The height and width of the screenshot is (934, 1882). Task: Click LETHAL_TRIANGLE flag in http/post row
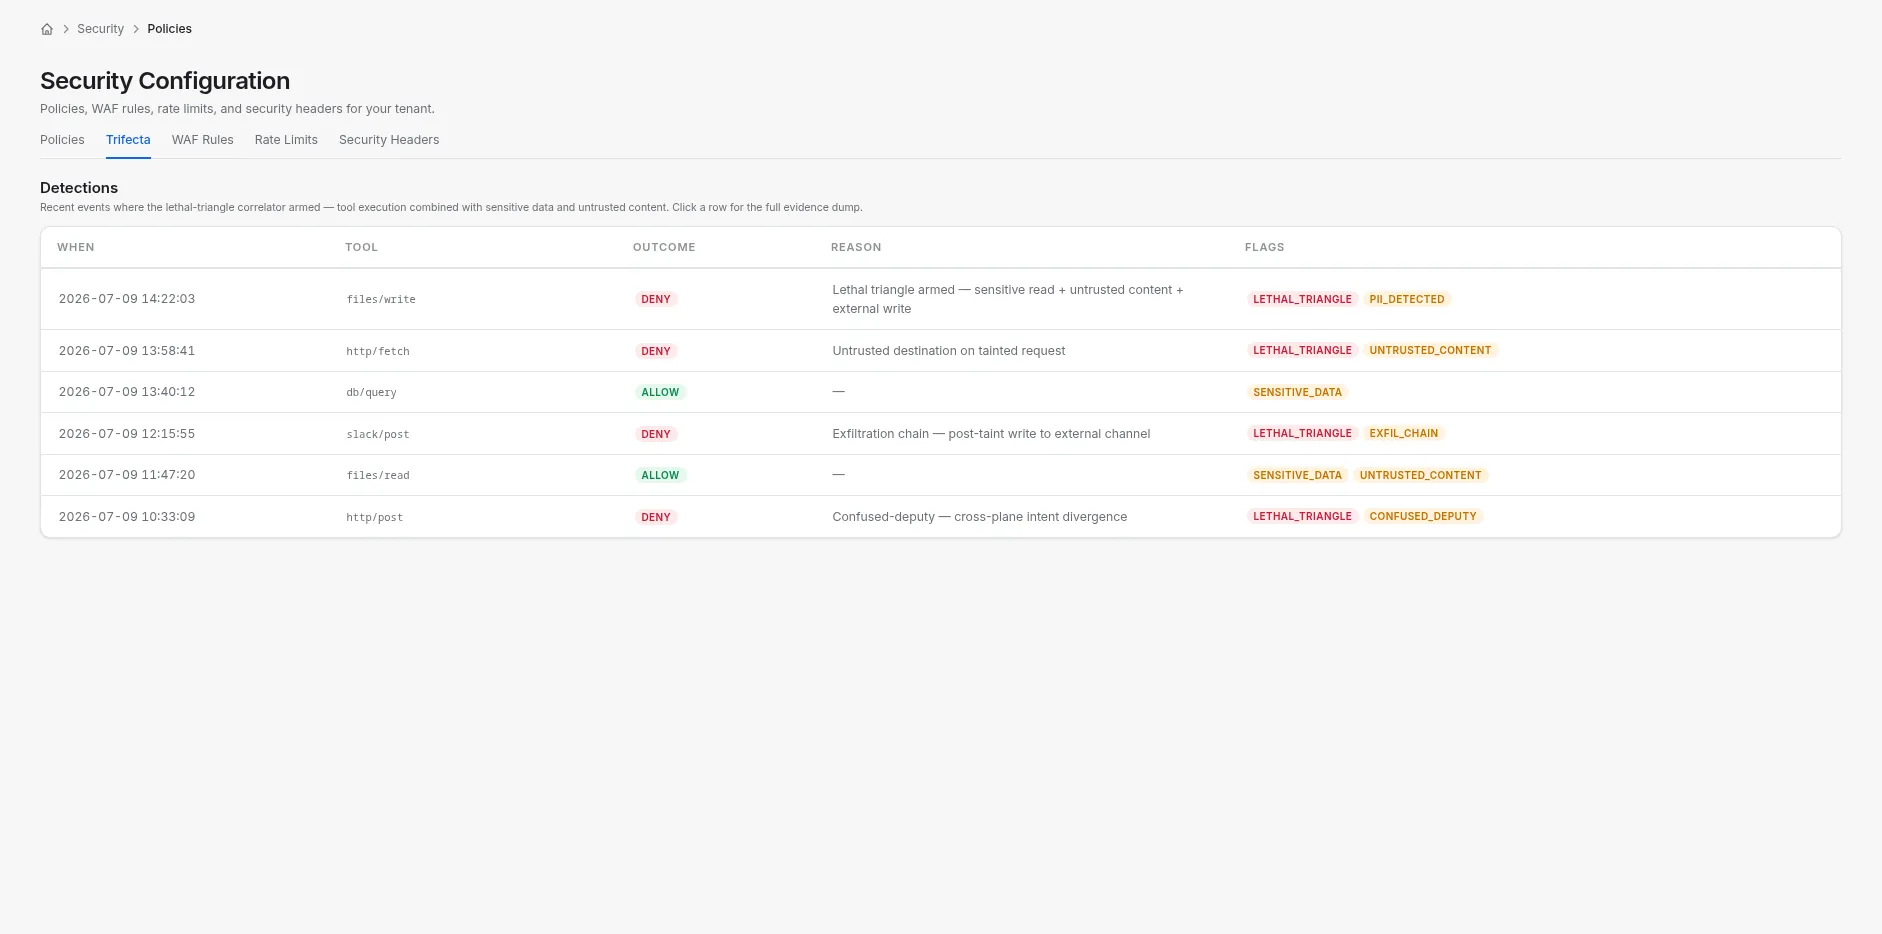[x=1302, y=516]
